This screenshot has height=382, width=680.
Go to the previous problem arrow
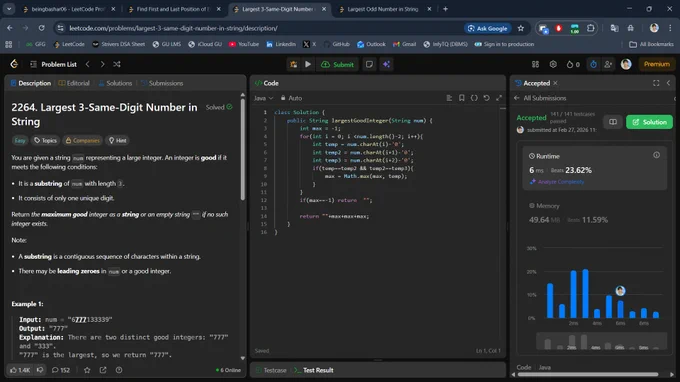[88, 64]
